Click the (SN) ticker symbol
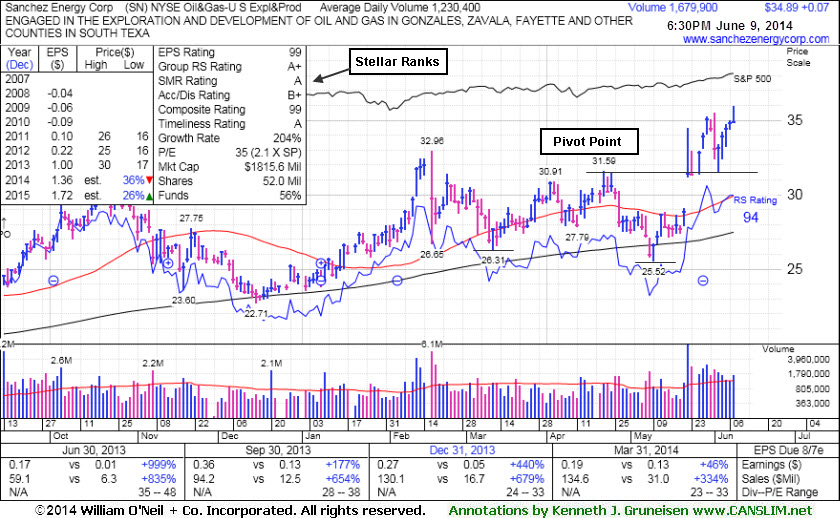840x518 pixels. (137, 7)
